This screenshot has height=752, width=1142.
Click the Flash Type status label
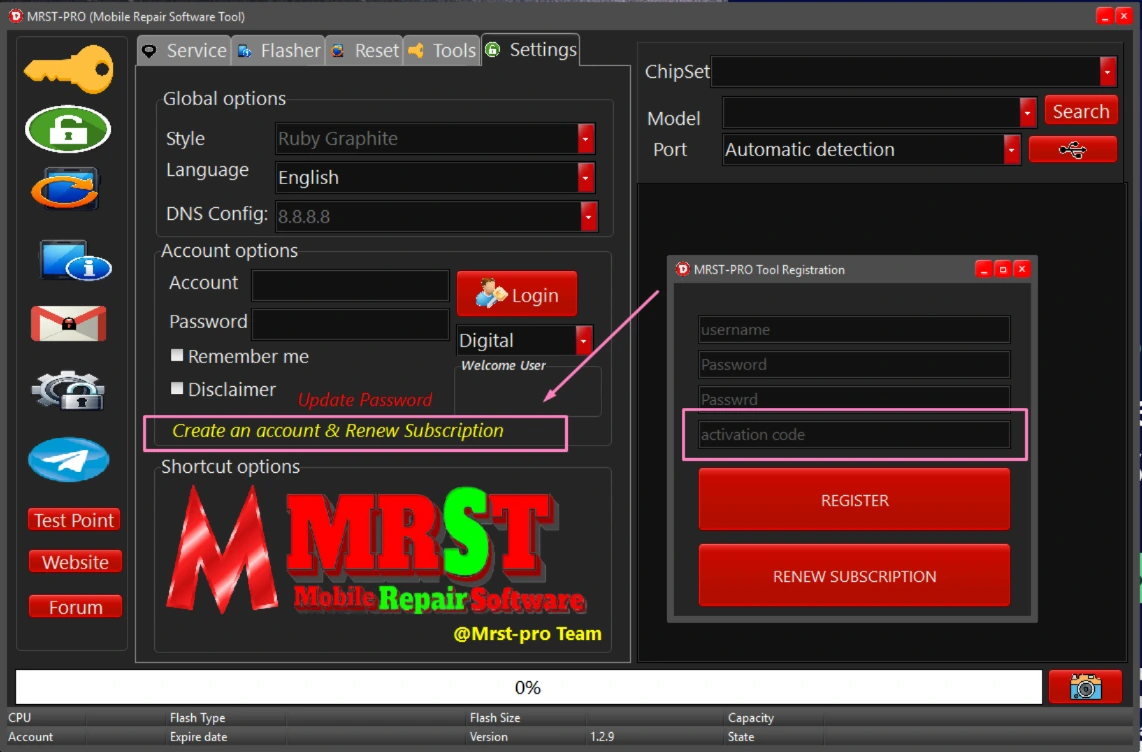pos(197,718)
